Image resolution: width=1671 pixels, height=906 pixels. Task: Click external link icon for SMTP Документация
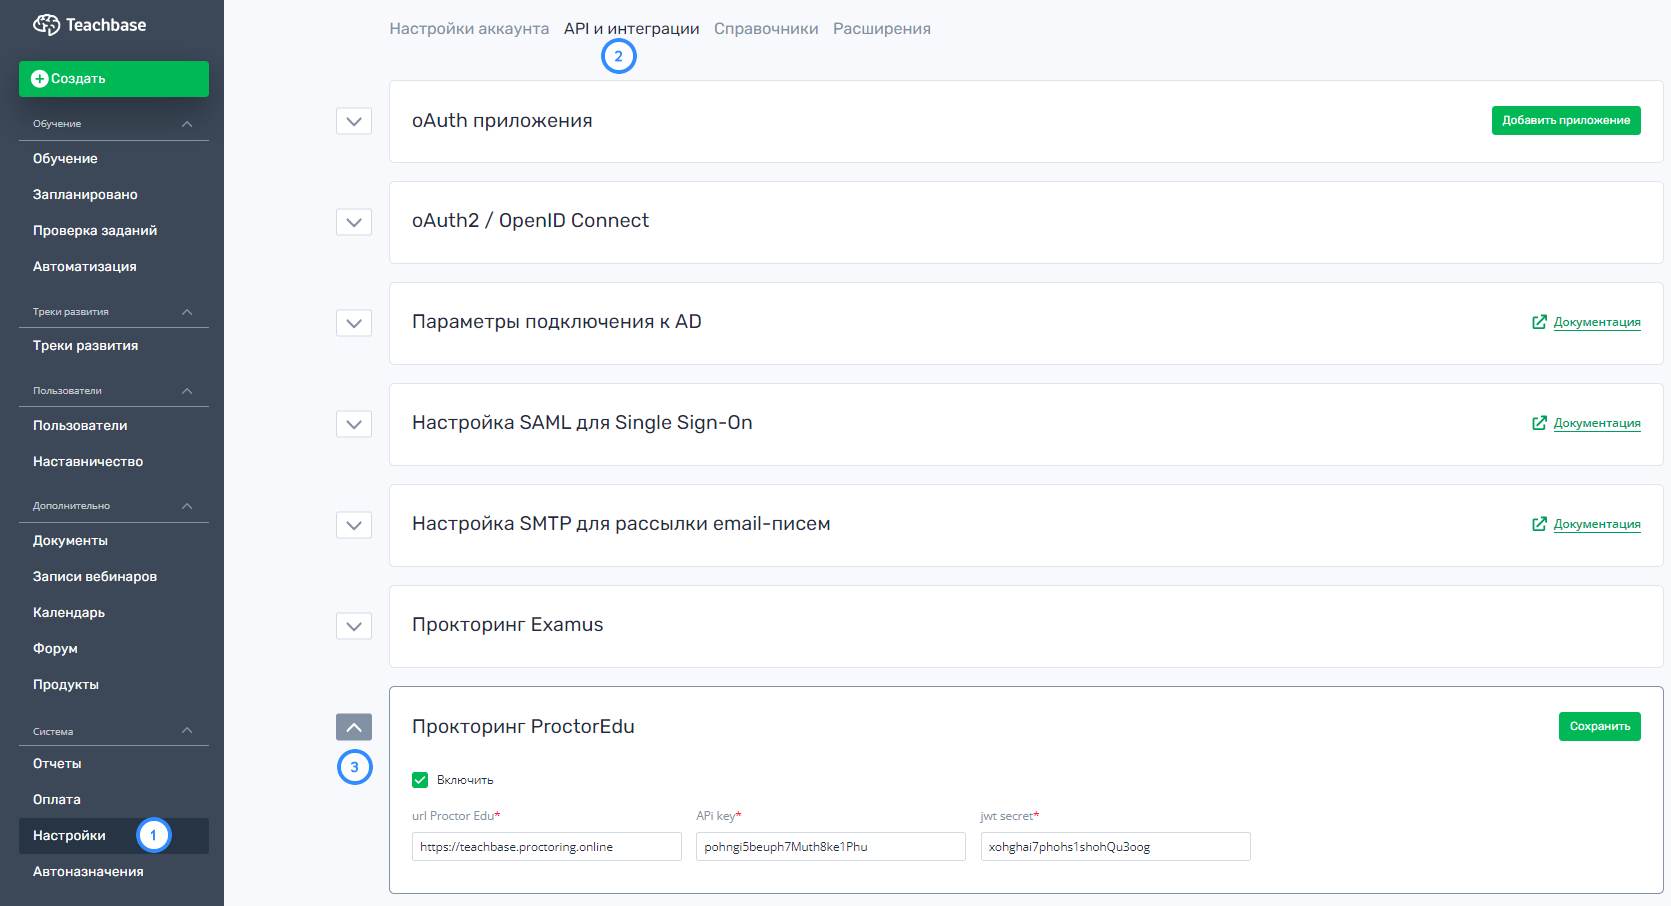(x=1539, y=524)
